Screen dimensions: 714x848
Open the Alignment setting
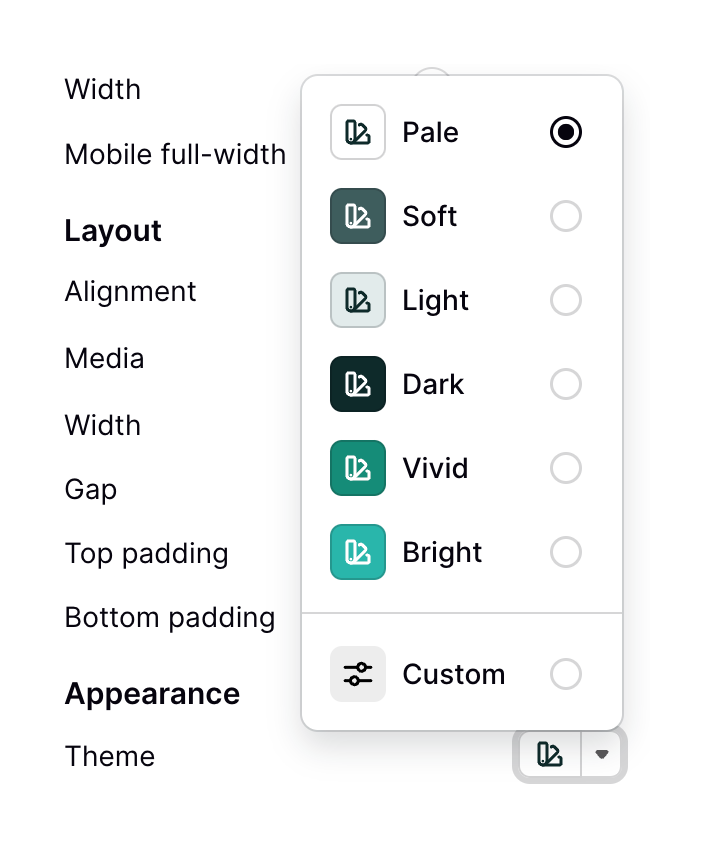pyautogui.click(x=130, y=291)
